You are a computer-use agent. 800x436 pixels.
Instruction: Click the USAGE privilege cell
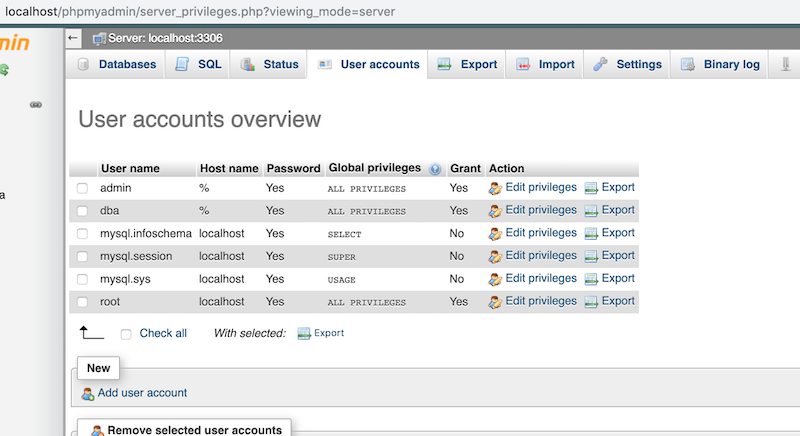(342, 280)
